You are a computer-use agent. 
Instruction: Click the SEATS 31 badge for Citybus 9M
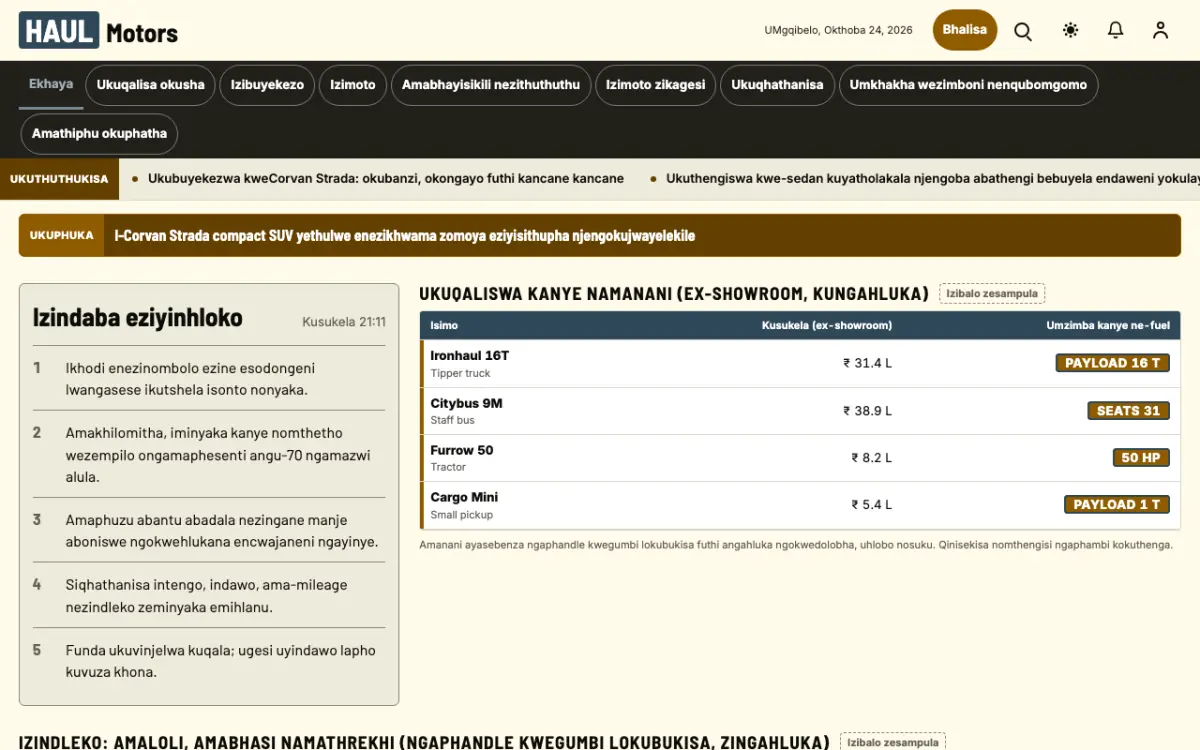(1128, 411)
